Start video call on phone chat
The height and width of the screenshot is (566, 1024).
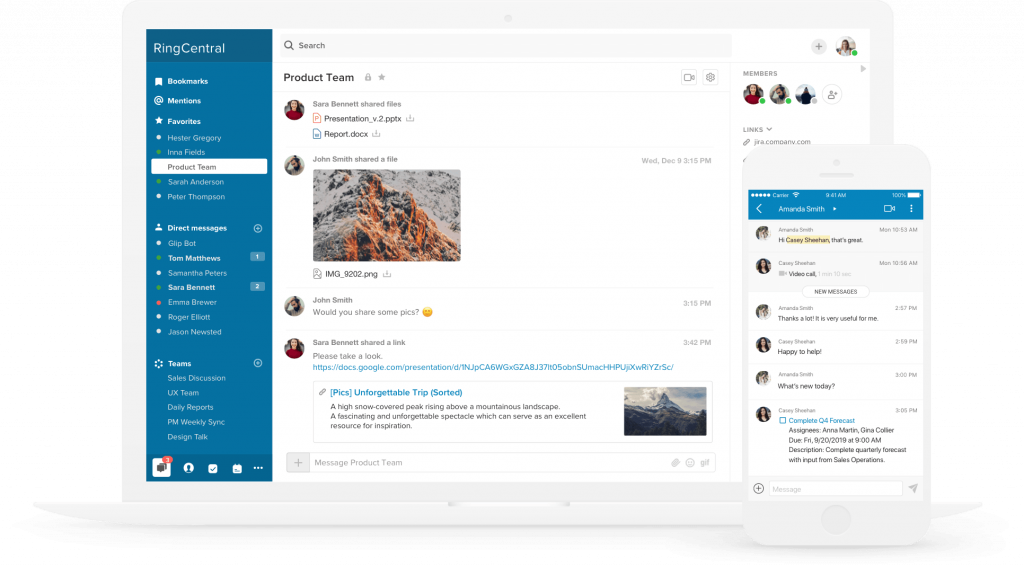point(889,209)
